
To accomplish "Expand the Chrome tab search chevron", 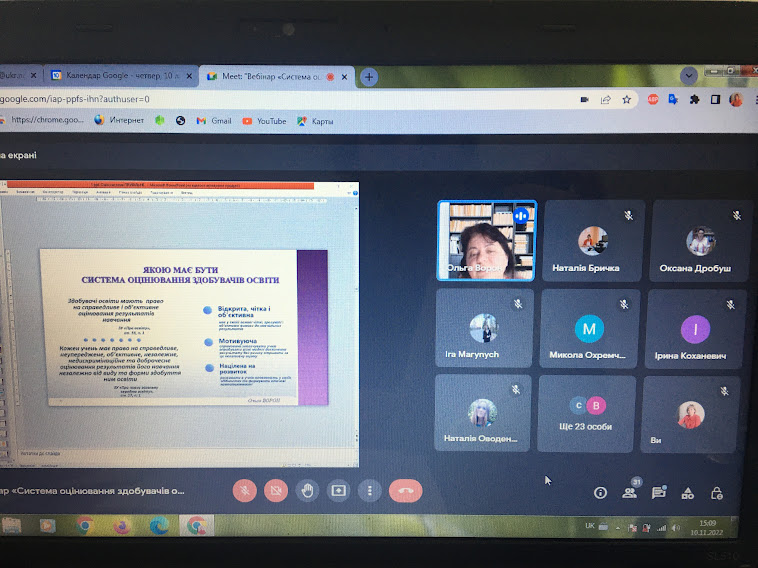I will click(x=690, y=76).
